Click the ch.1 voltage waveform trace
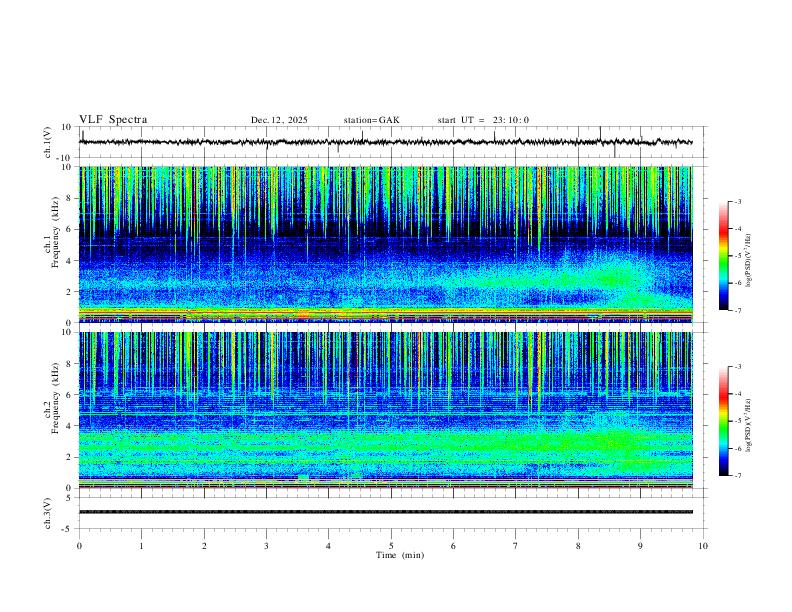The width and height of the screenshot is (792, 612). tap(385, 142)
